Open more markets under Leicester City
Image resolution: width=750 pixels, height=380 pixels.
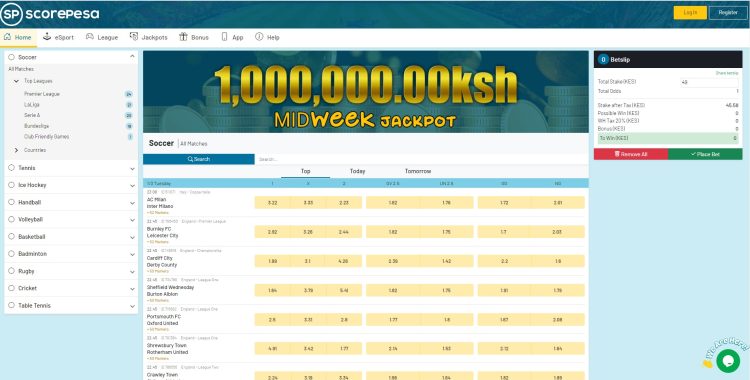coord(158,242)
